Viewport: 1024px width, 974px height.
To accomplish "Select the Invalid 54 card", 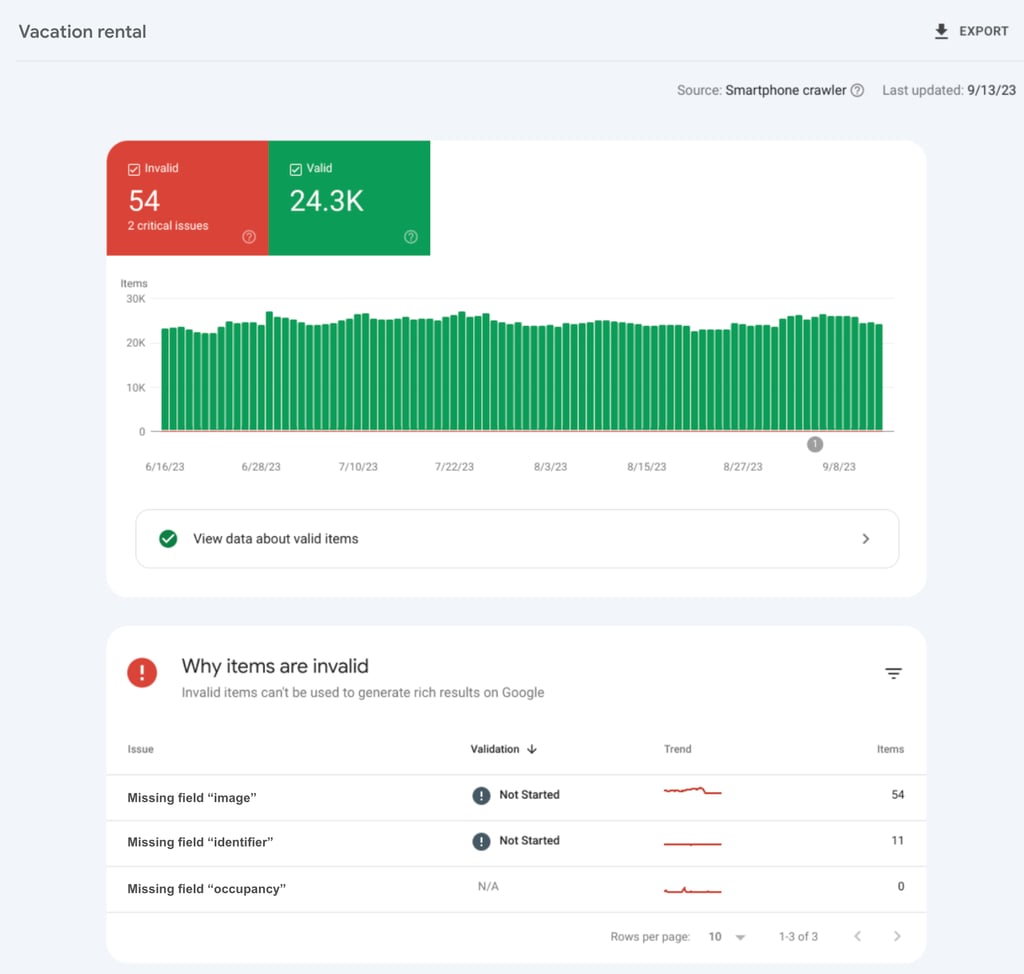I will (187, 198).
